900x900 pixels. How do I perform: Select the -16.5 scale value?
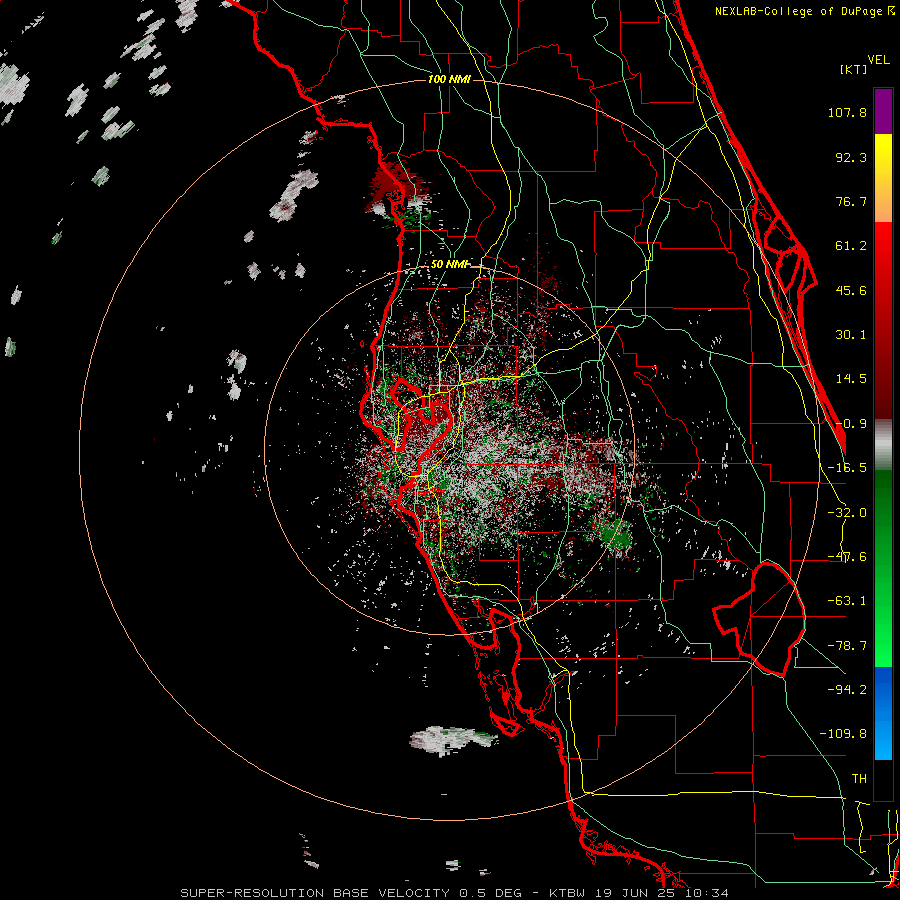pyautogui.click(x=847, y=467)
